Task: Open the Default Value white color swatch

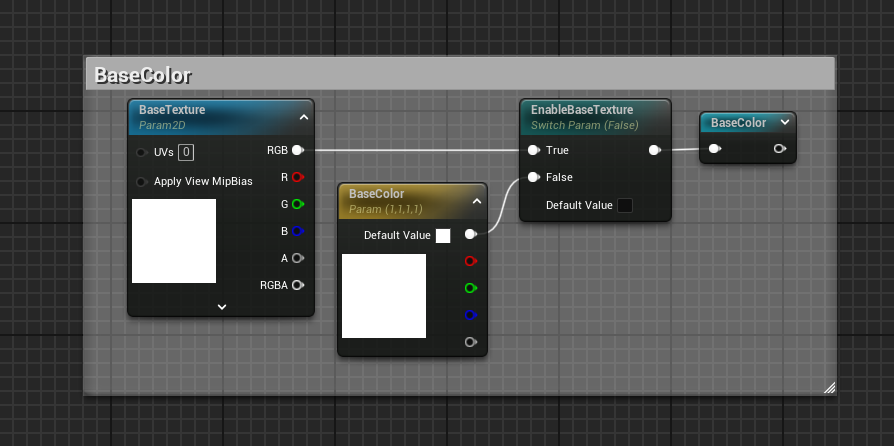Action: pyautogui.click(x=443, y=236)
